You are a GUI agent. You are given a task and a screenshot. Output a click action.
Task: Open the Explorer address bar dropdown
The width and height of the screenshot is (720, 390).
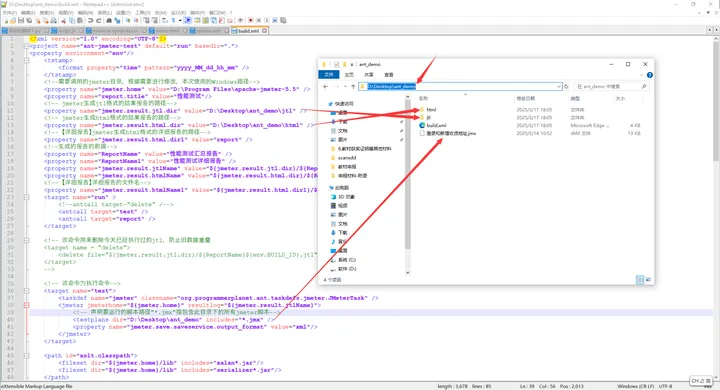point(559,86)
